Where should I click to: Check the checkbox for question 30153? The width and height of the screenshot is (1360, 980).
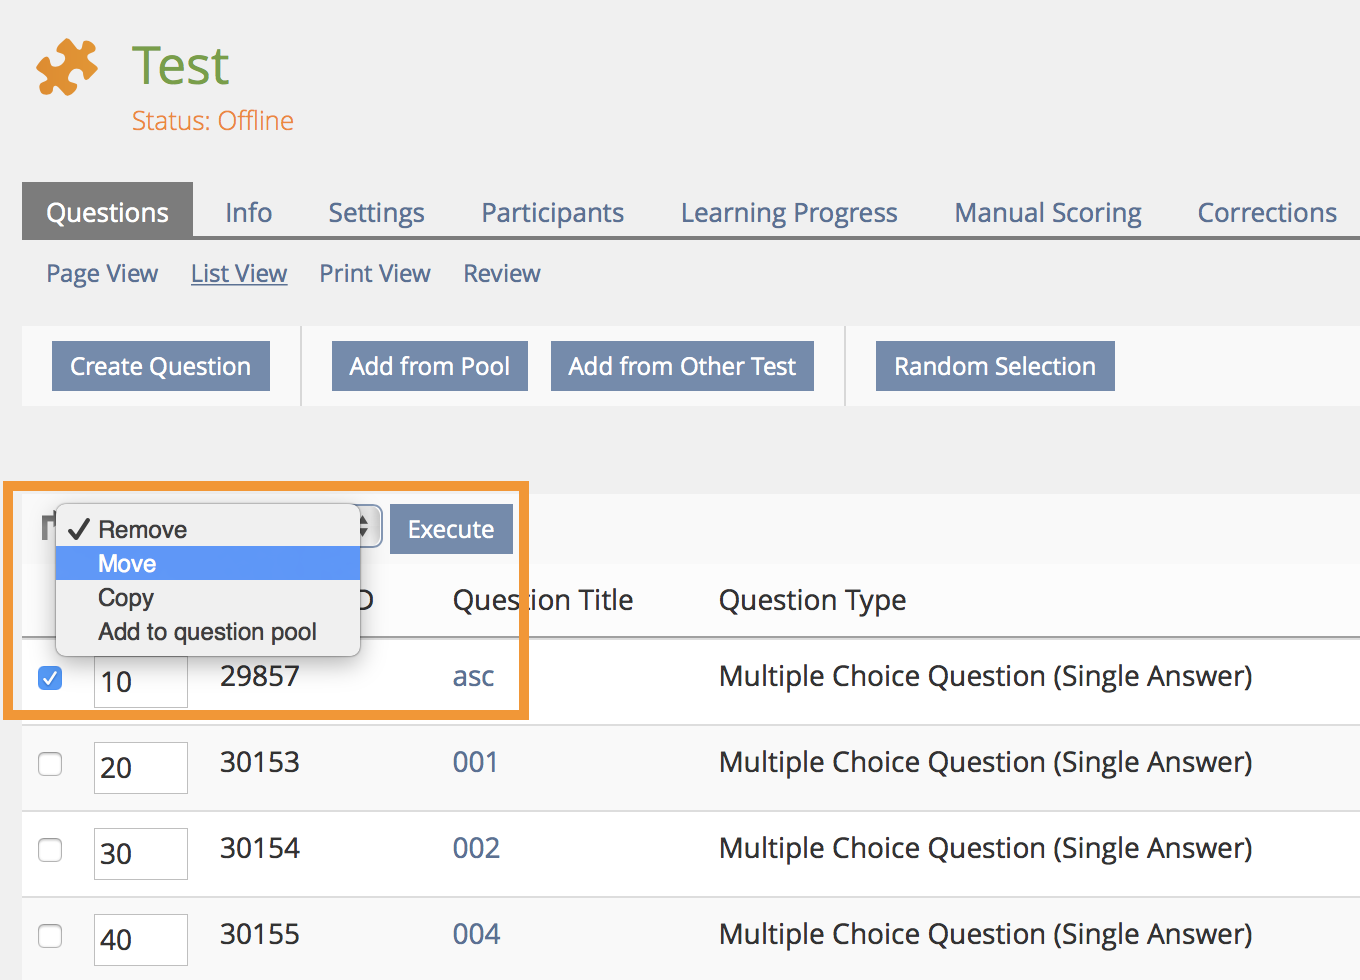point(50,764)
